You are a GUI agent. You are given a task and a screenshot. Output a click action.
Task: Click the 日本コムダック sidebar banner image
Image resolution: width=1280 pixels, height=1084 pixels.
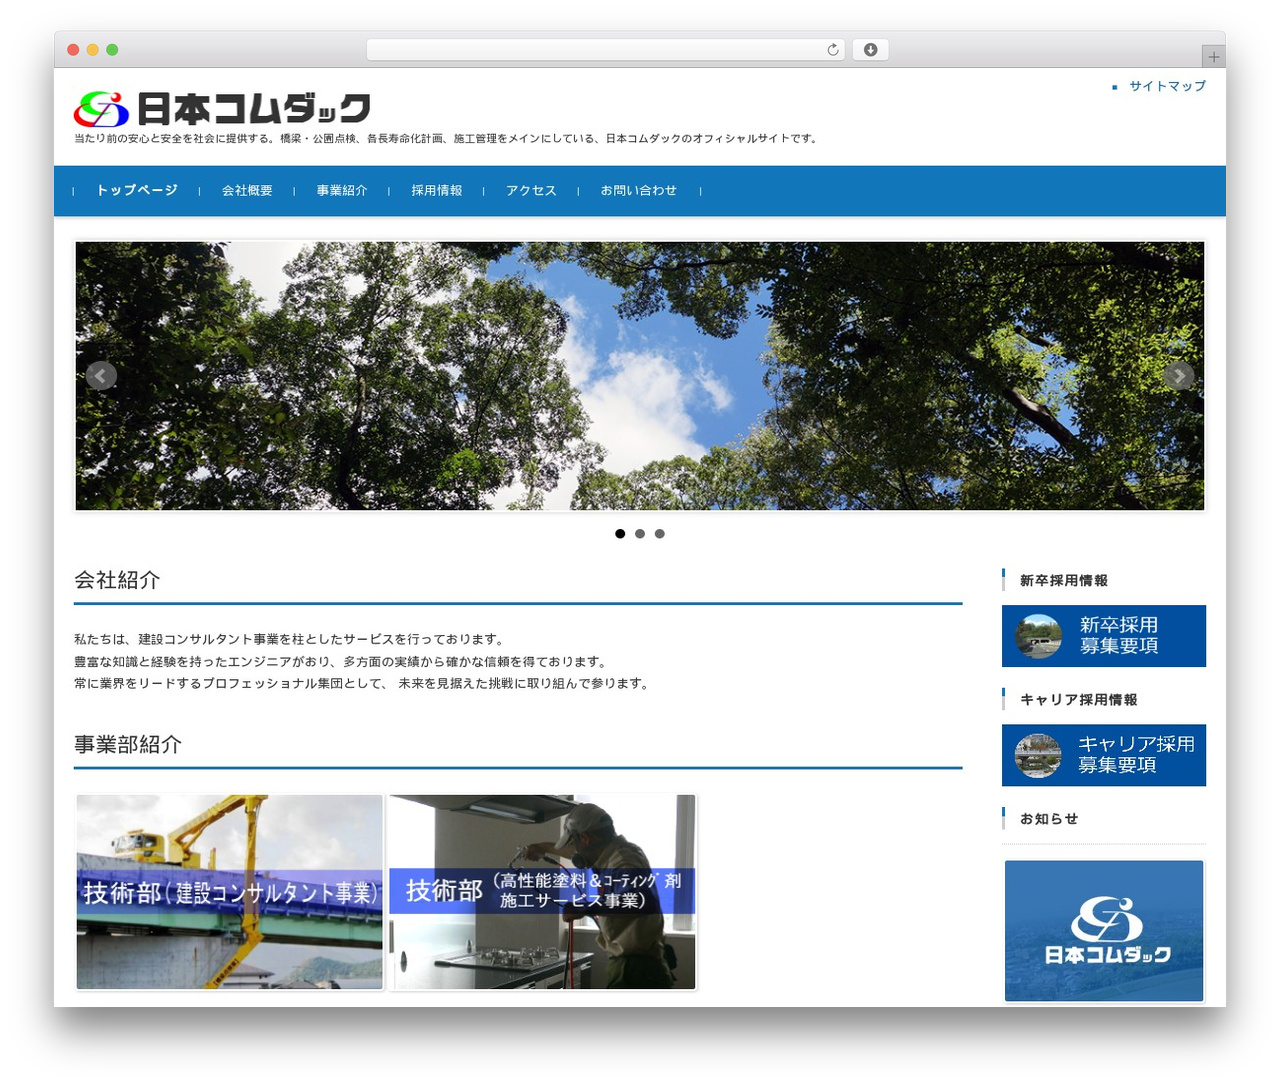point(1104,930)
